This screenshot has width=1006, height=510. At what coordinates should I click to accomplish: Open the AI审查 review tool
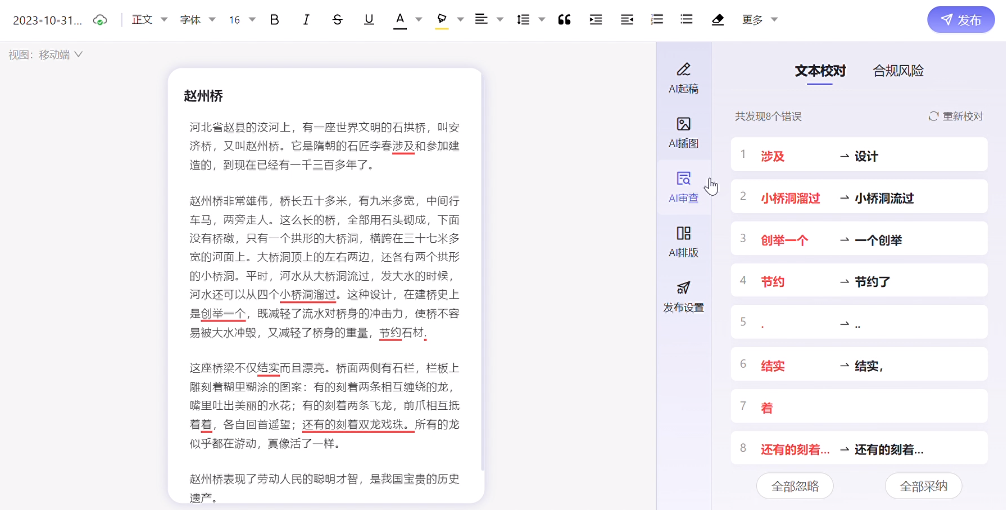pyautogui.click(x=683, y=187)
